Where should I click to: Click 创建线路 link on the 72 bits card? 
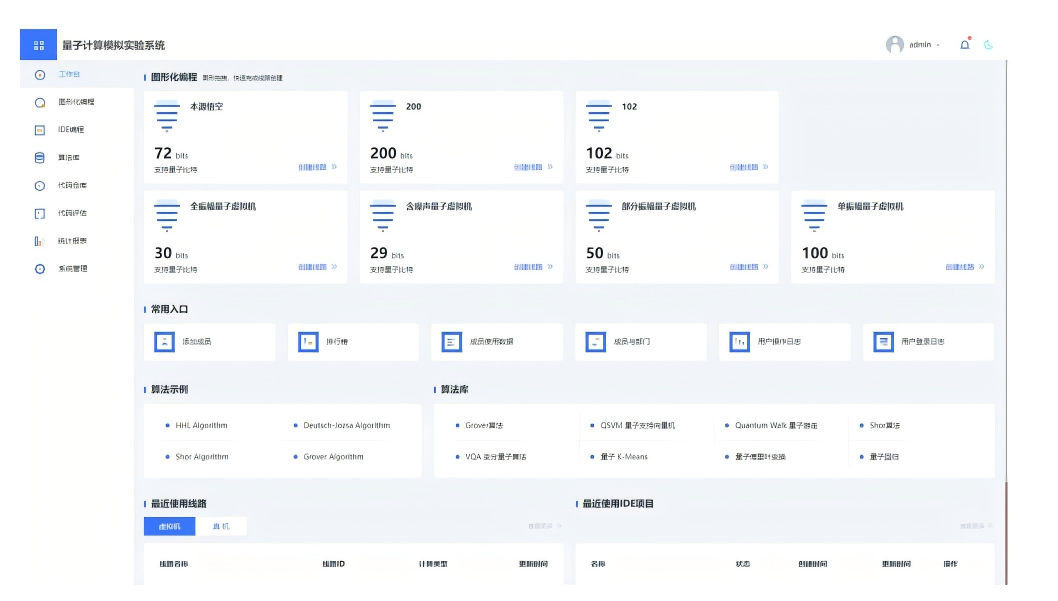317,167
